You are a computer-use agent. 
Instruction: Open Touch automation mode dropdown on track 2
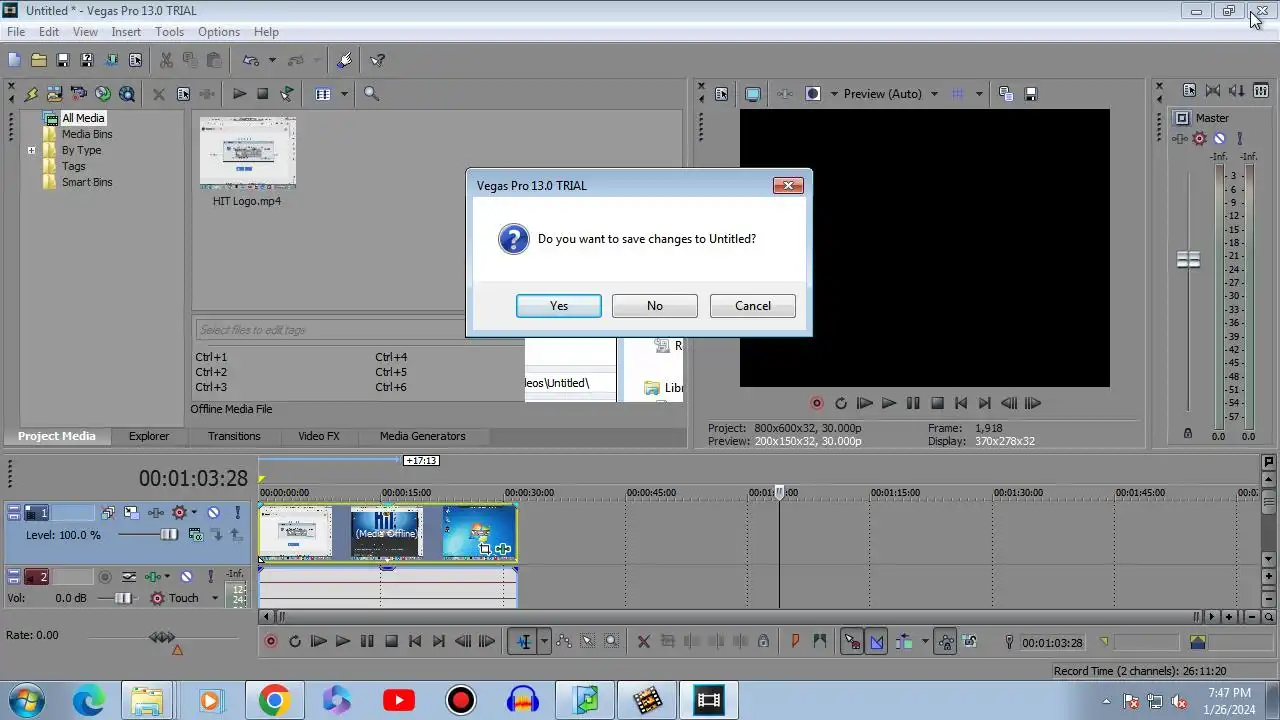tap(214, 598)
